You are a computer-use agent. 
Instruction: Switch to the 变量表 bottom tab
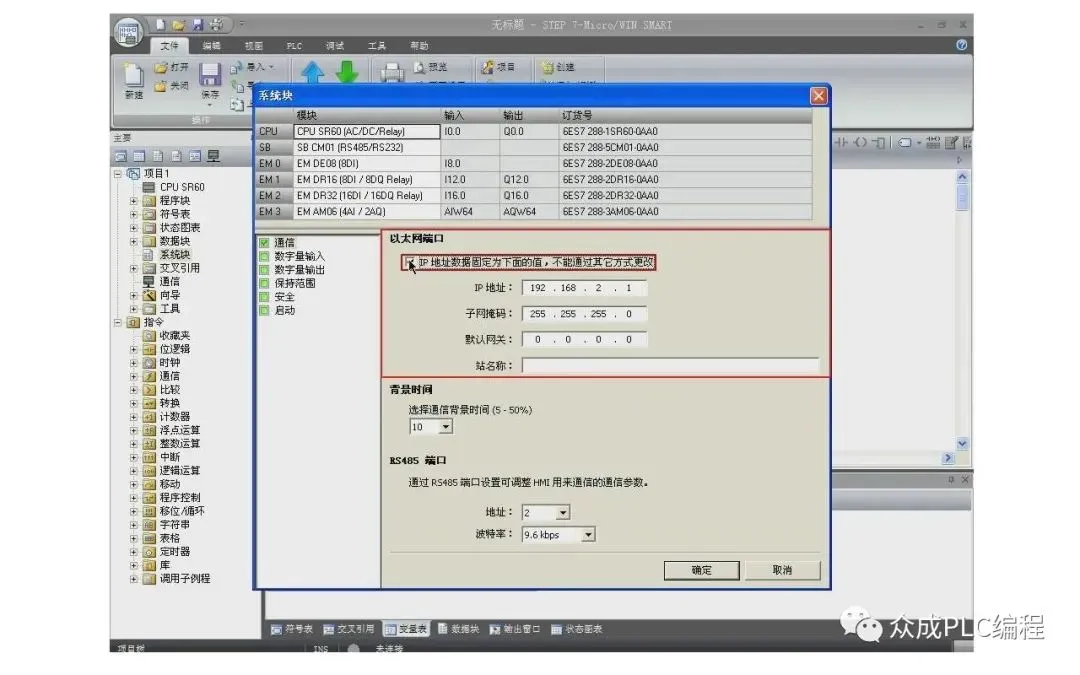406,630
